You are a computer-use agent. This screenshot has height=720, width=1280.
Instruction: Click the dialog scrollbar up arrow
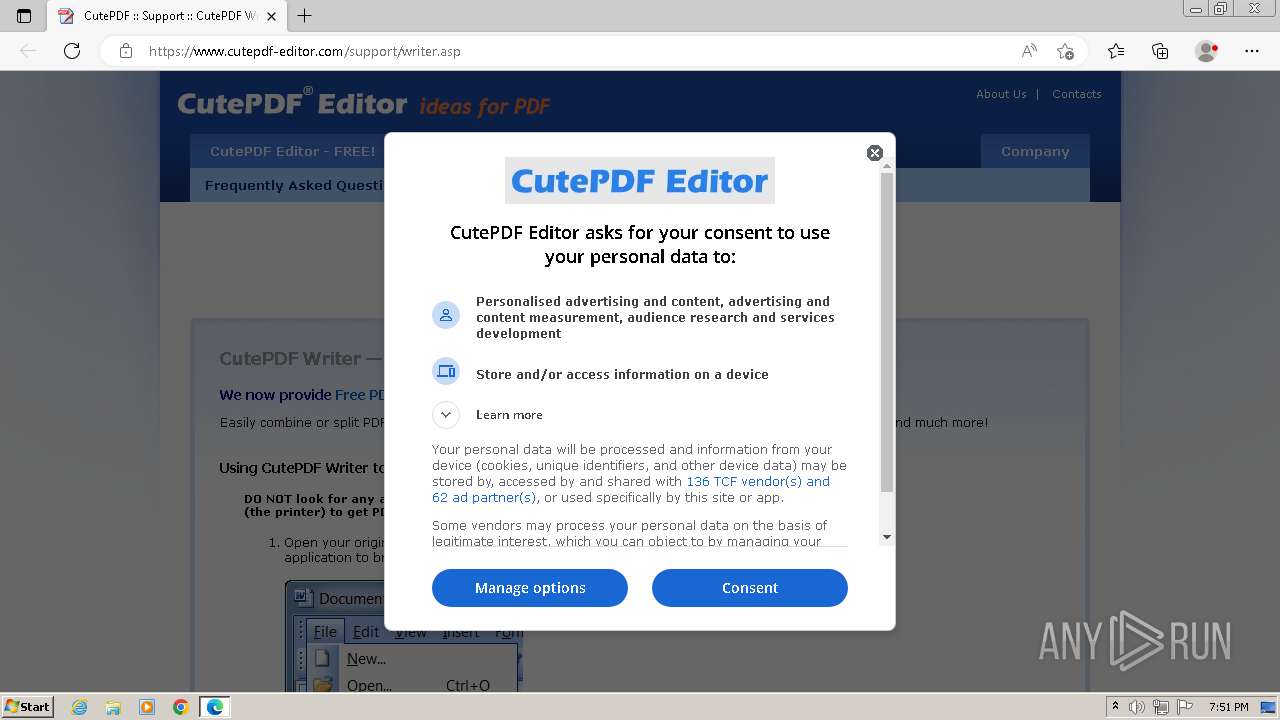[x=887, y=165]
